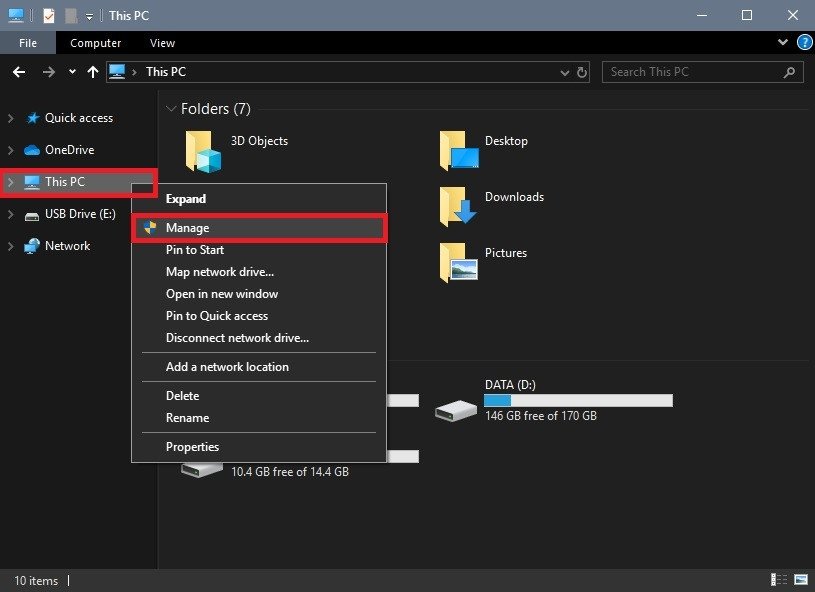Switch to large thumbnails view in the status bar
Viewport: 815px width, 592px height.
pyautogui.click(x=799, y=579)
